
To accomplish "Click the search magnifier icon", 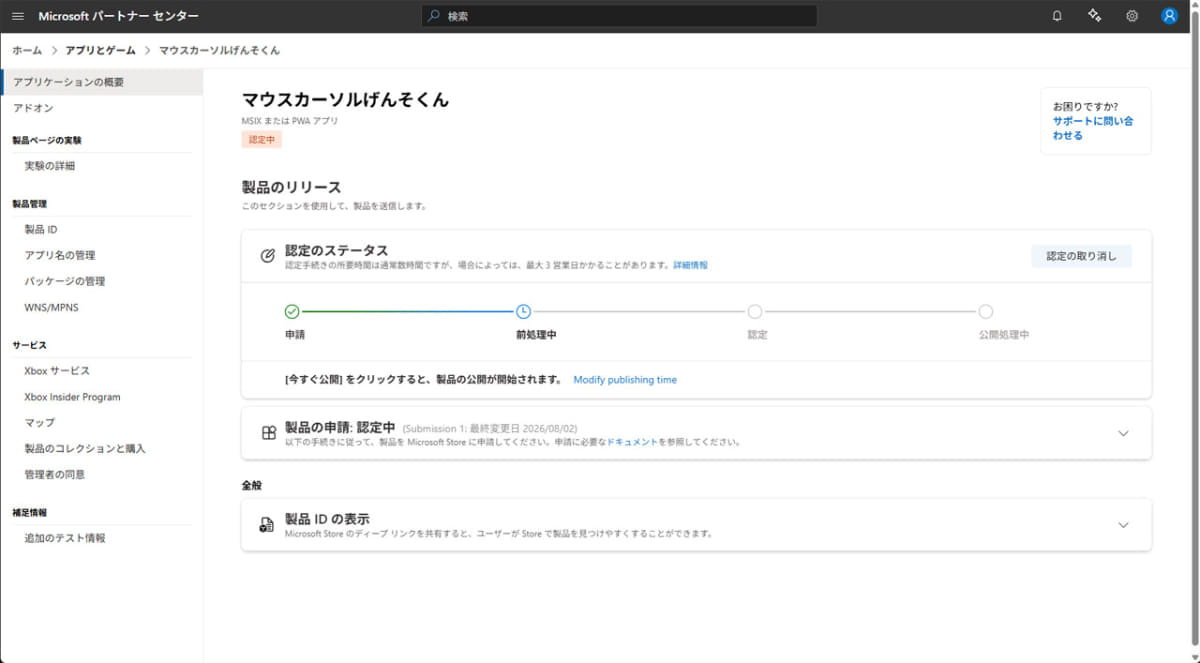I will (x=433, y=16).
